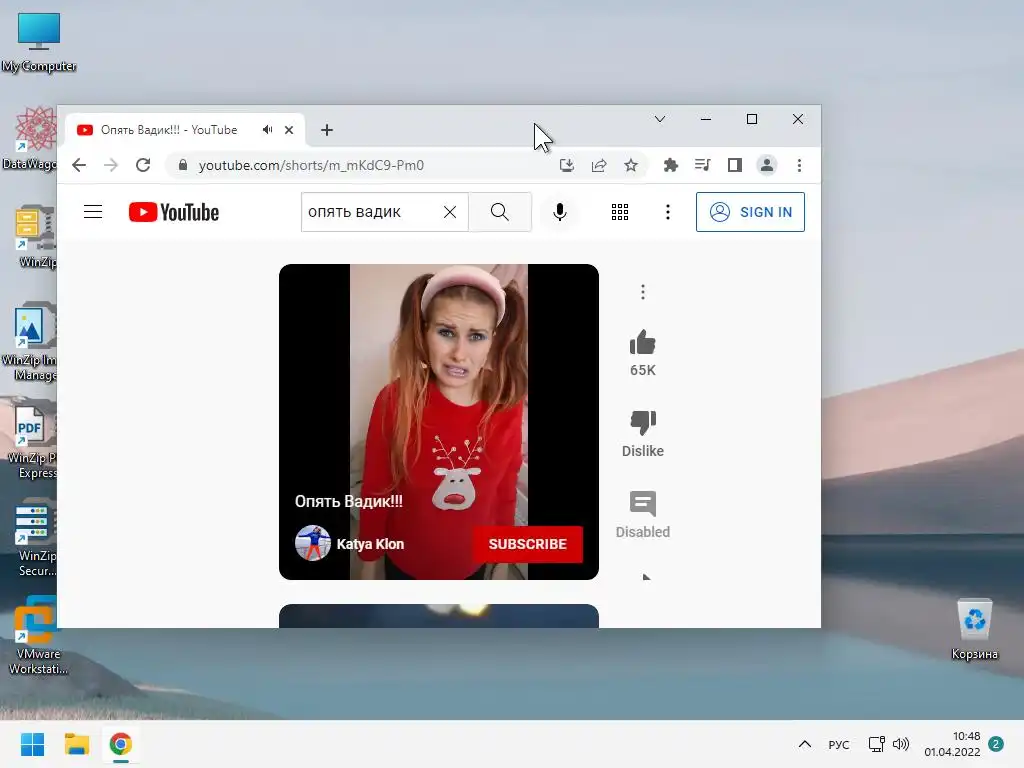Click the Disabled comments icon
This screenshot has width=1024, height=768.
click(643, 504)
